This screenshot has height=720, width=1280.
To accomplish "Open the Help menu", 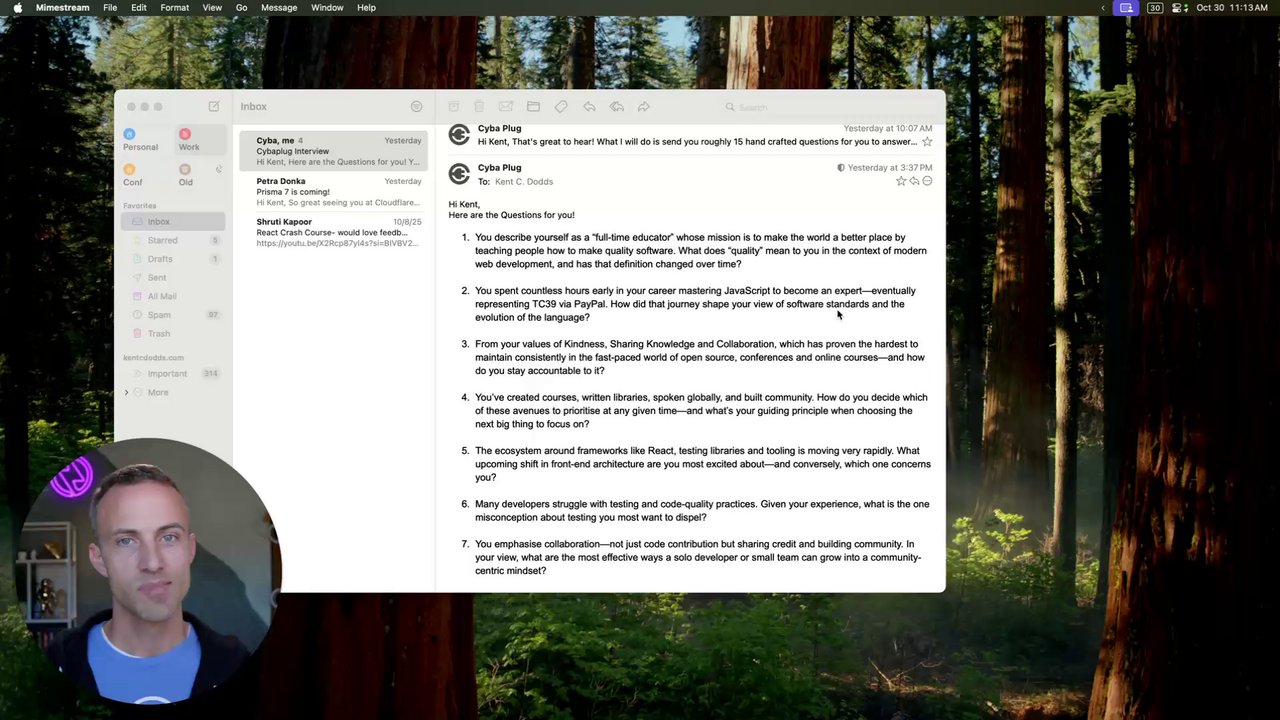I will point(367,7).
